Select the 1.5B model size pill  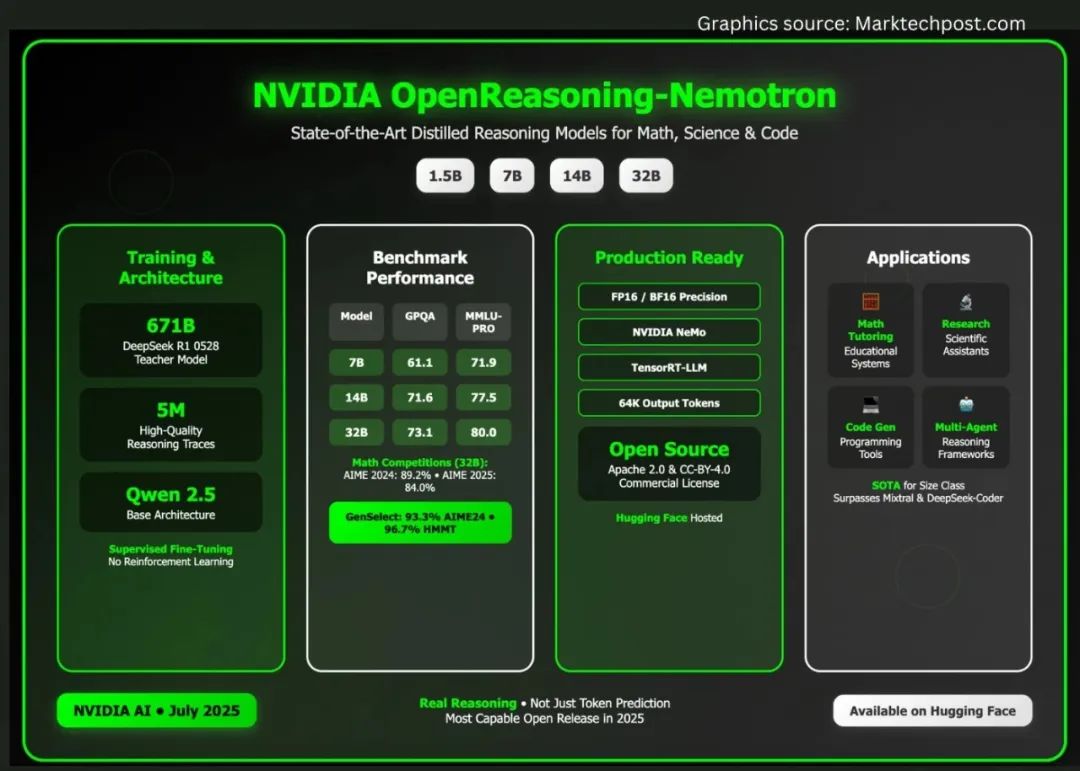[445, 176]
